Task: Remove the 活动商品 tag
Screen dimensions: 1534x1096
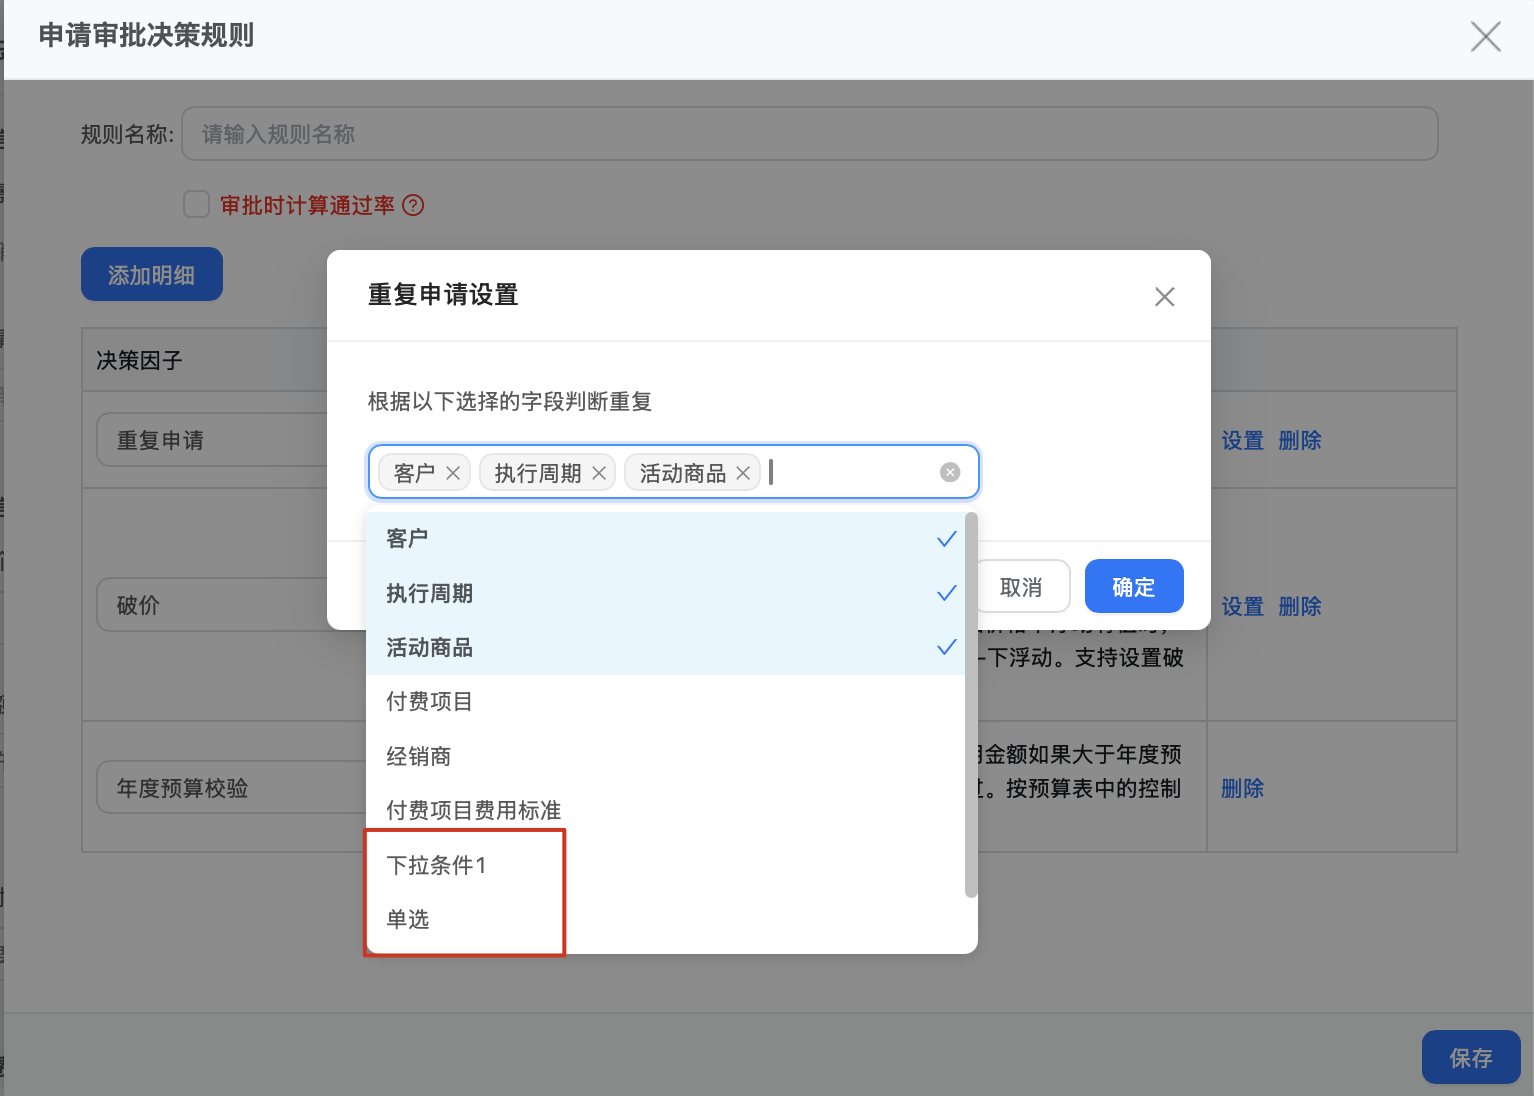Action: [x=743, y=473]
